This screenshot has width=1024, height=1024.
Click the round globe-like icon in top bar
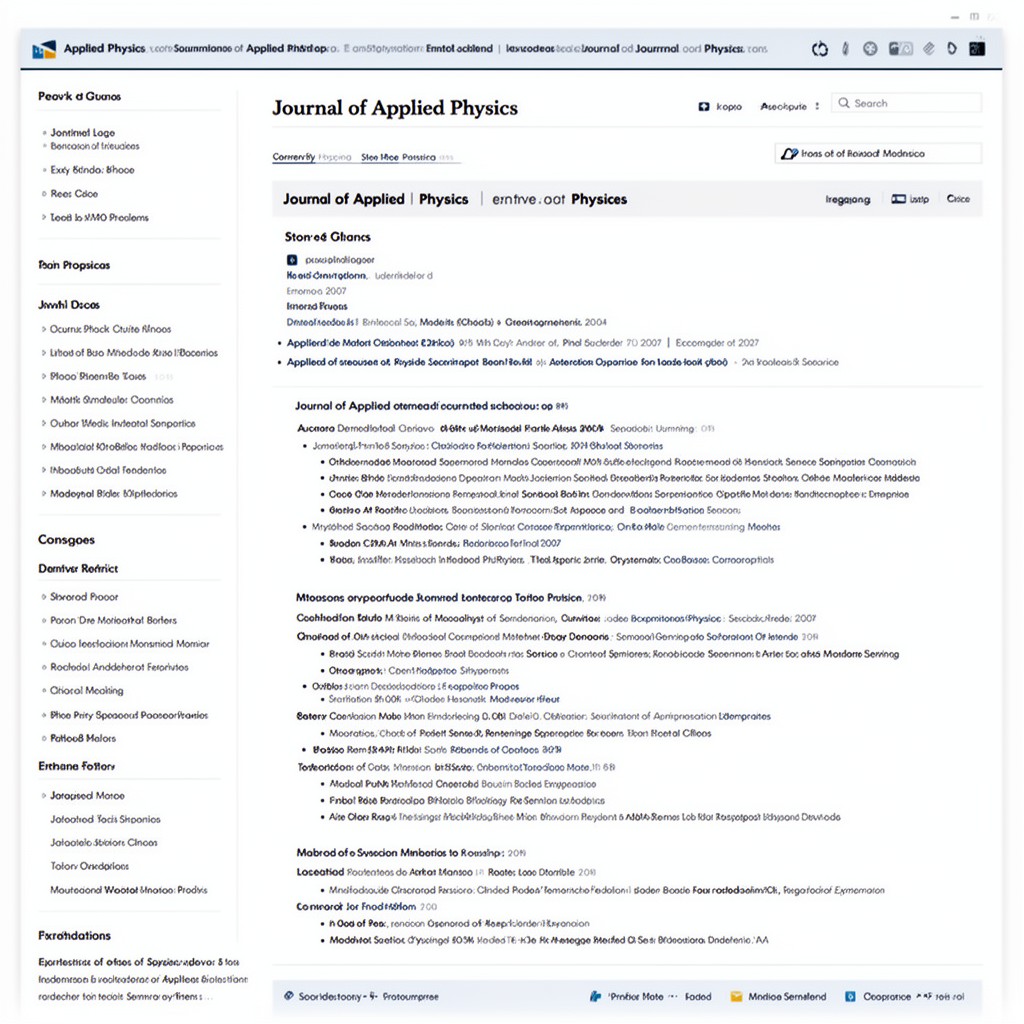click(870, 48)
